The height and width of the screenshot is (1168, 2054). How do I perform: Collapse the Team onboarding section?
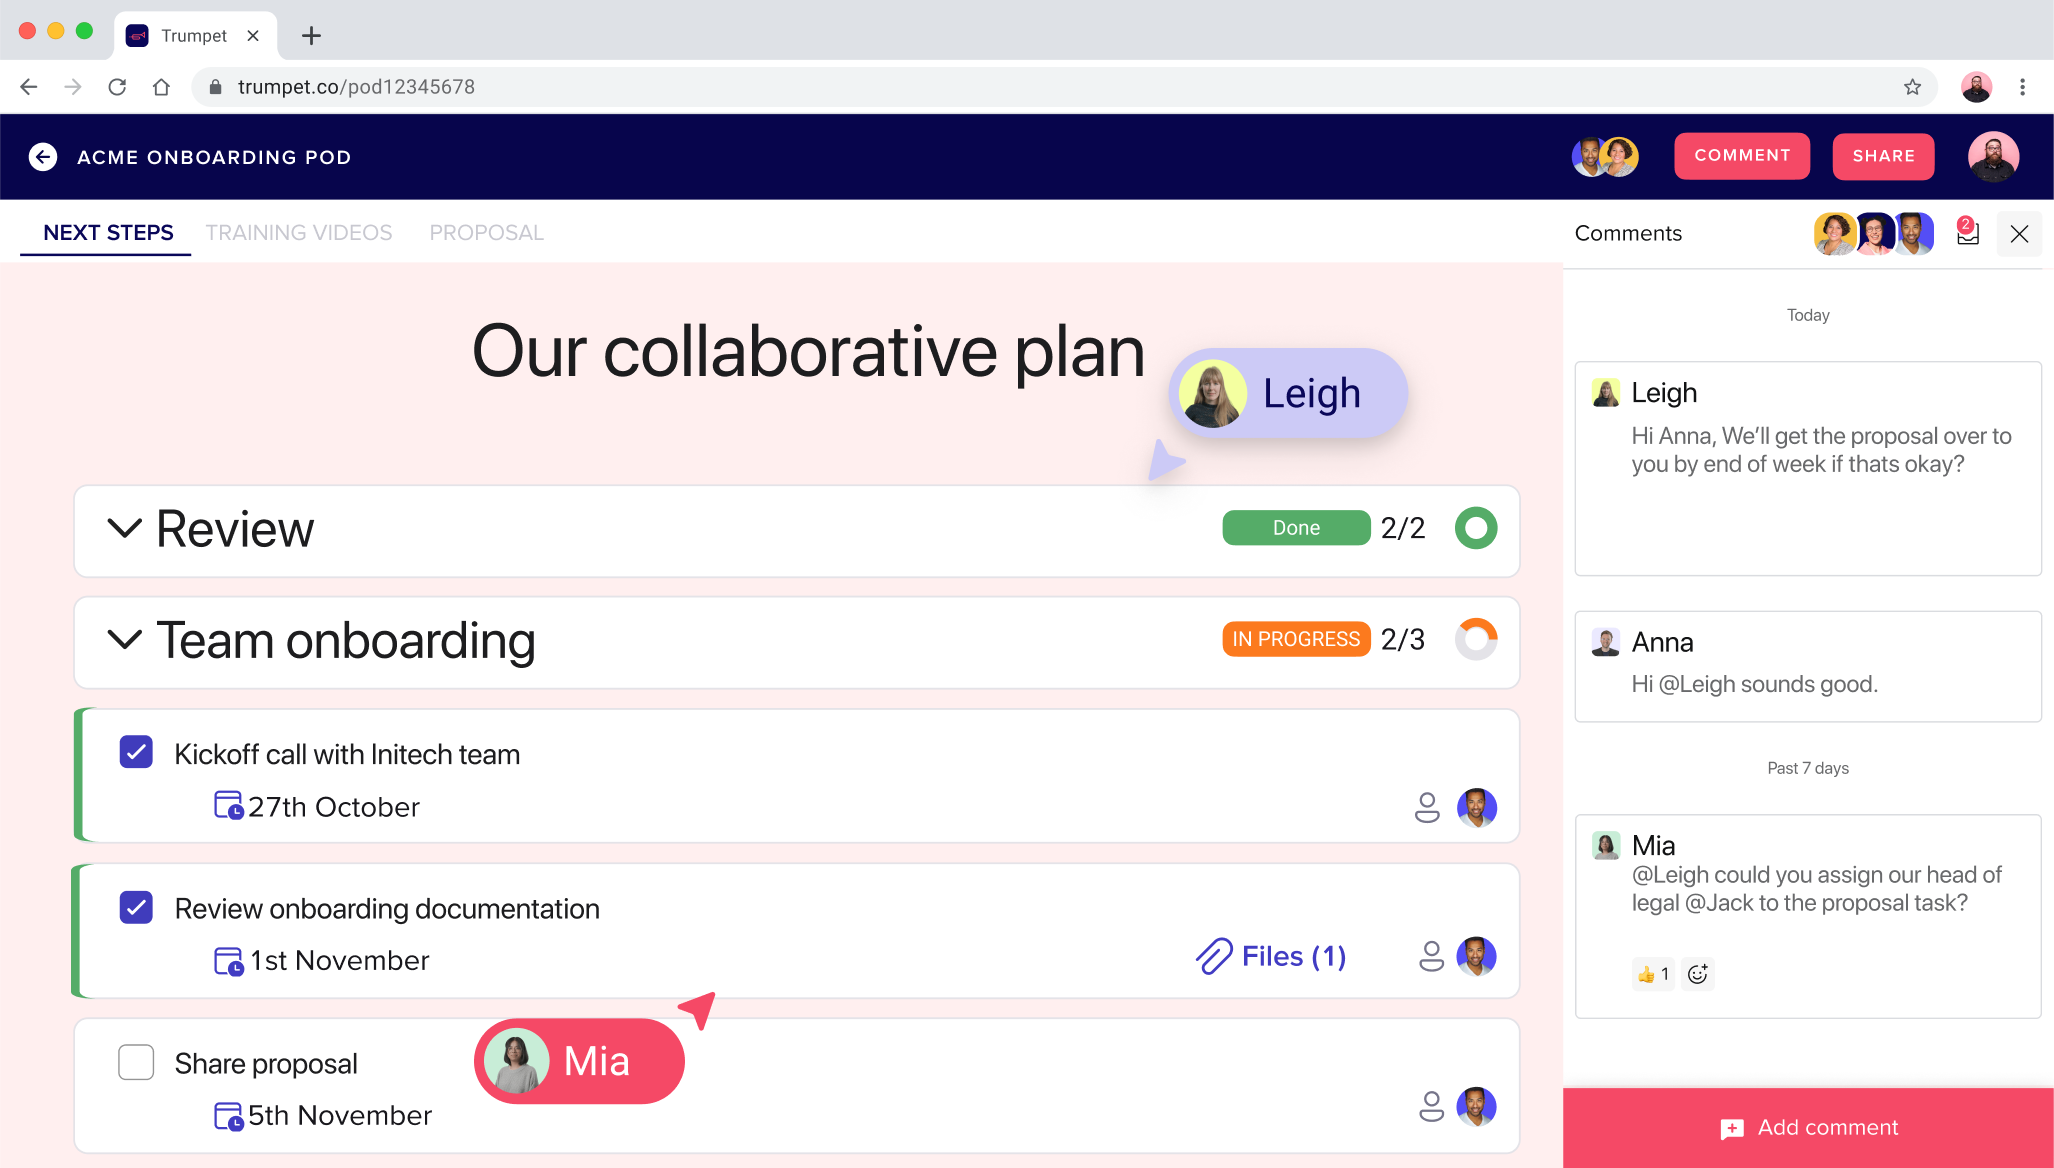click(124, 639)
